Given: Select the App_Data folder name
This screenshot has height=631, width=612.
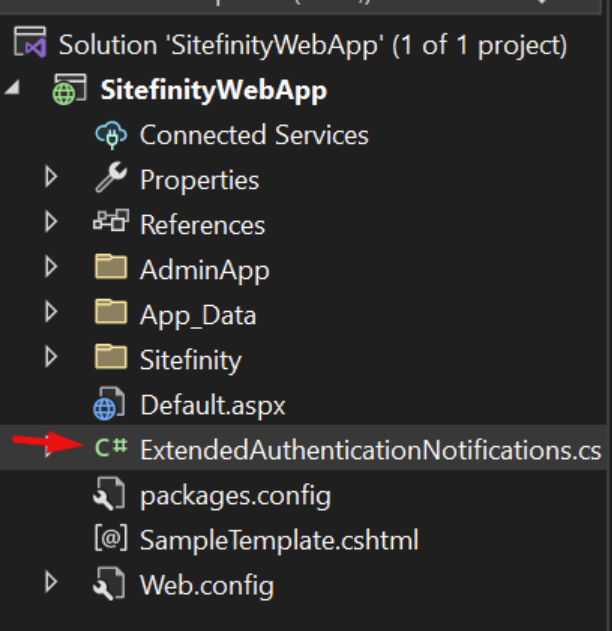Looking at the screenshot, I should [x=198, y=315].
